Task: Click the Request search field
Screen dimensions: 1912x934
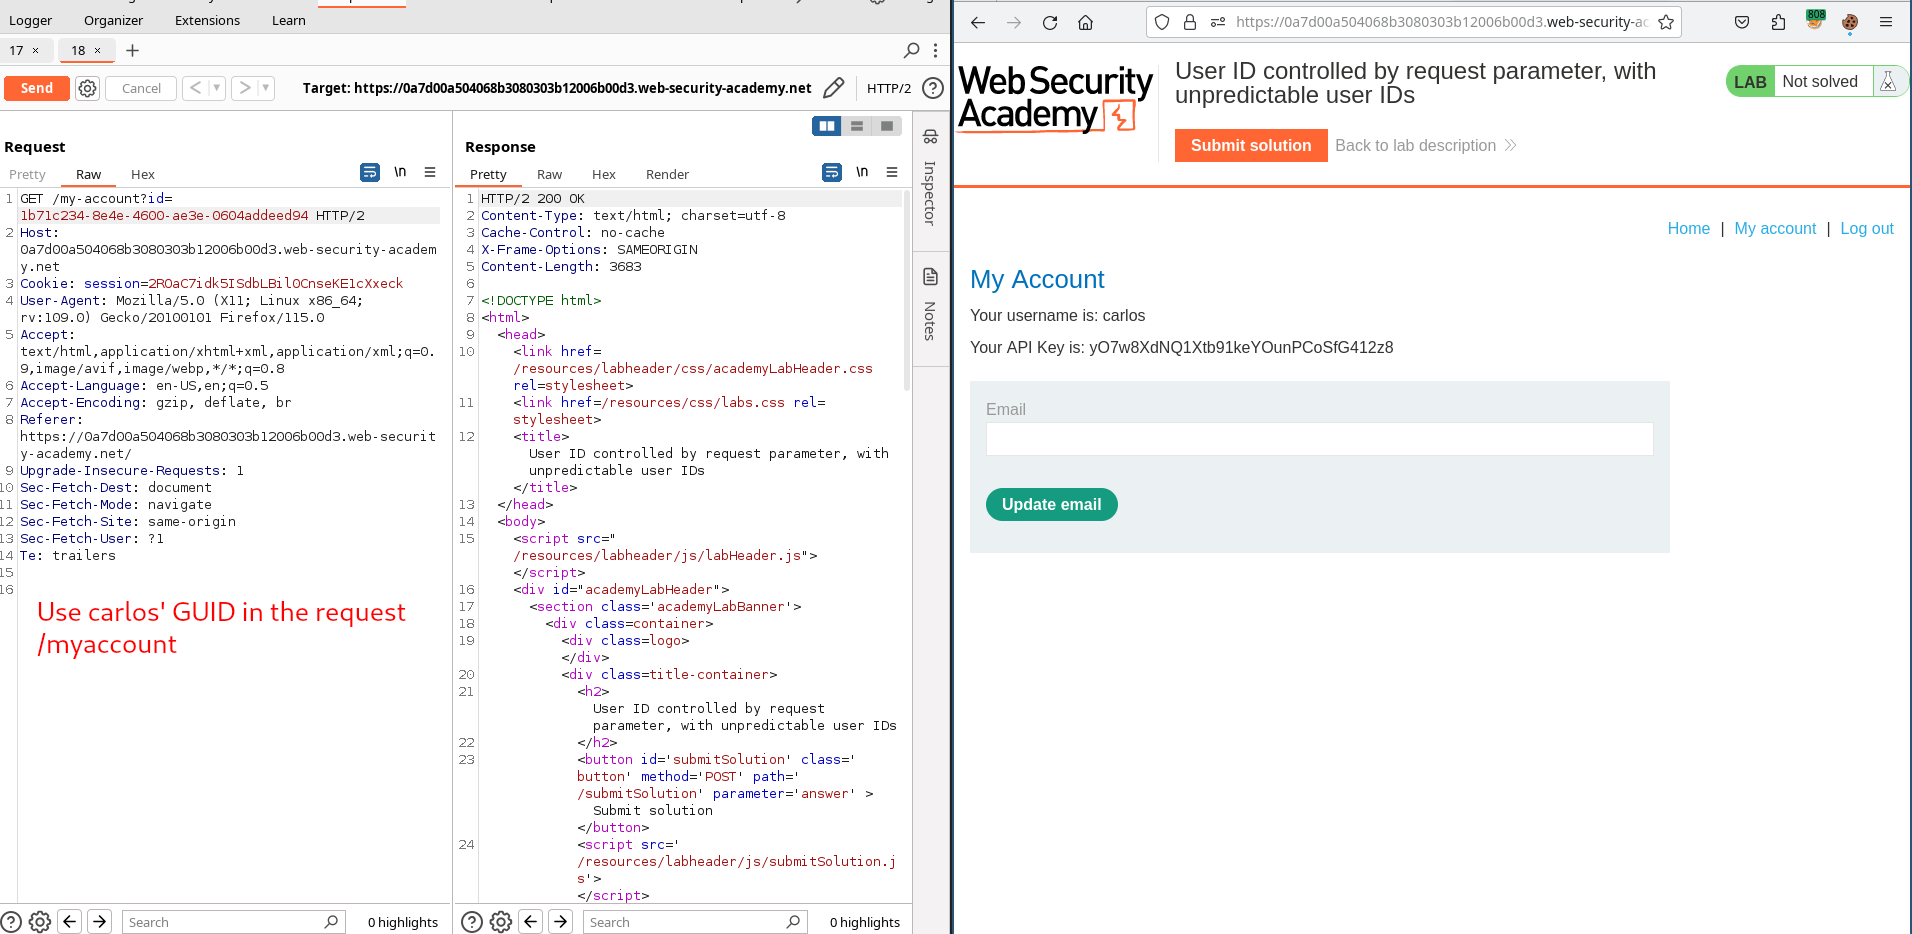Action: click(233, 922)
